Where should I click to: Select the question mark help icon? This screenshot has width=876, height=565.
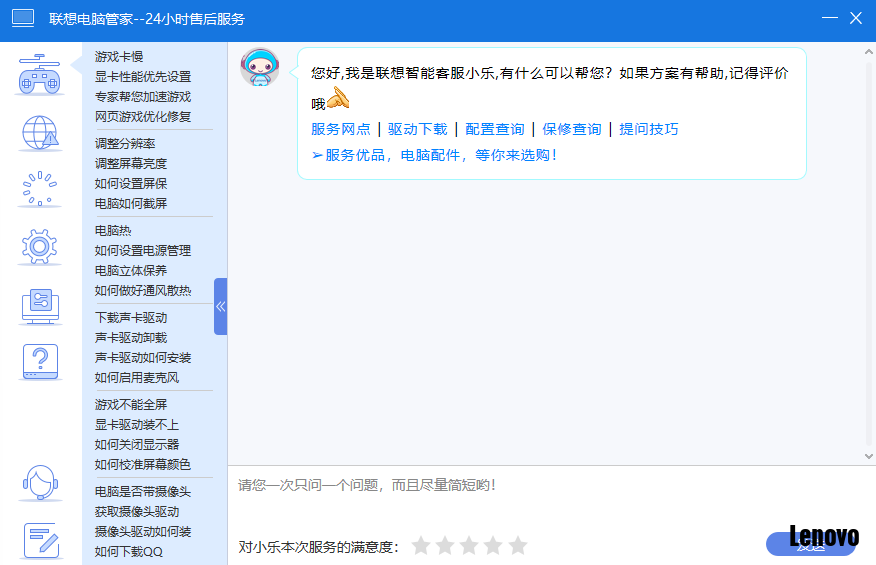coord(40,362)
